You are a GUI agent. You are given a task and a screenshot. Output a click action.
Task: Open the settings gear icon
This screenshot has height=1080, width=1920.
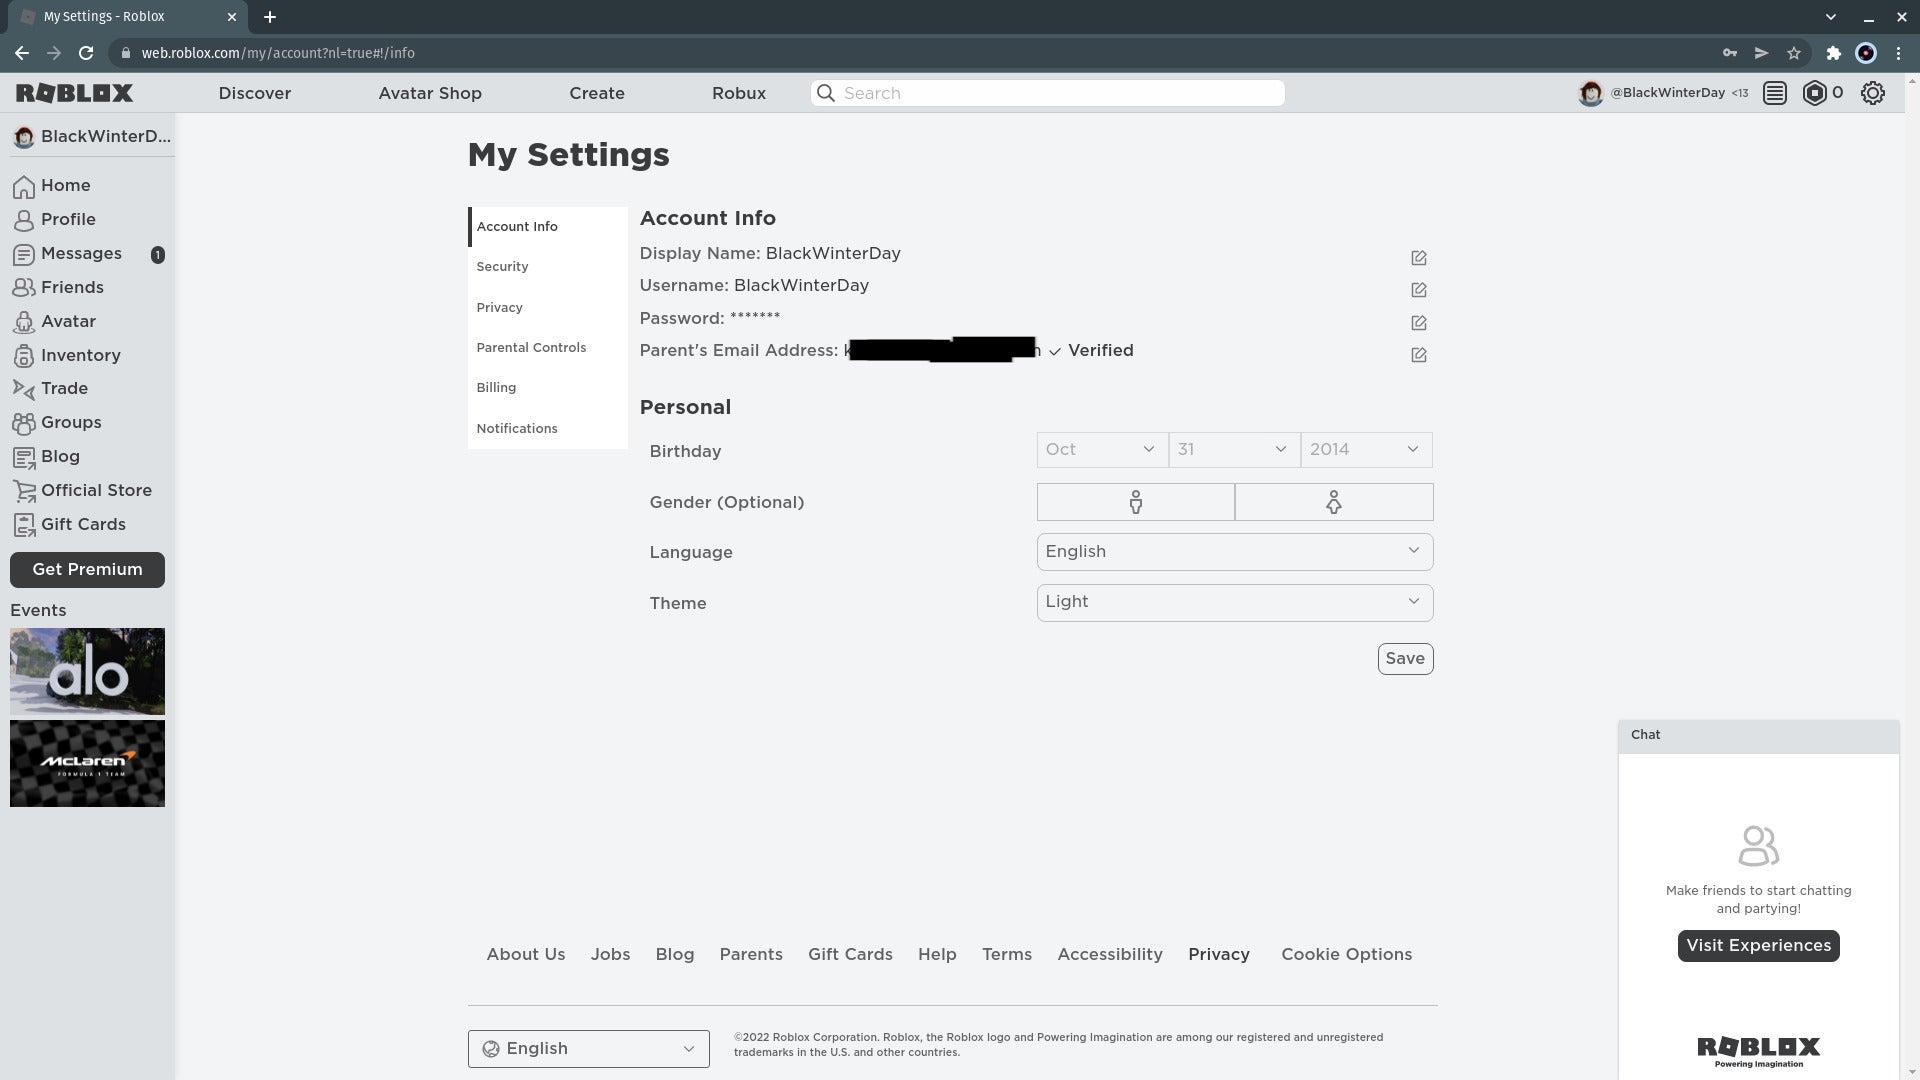click(x=1873, y=93)
